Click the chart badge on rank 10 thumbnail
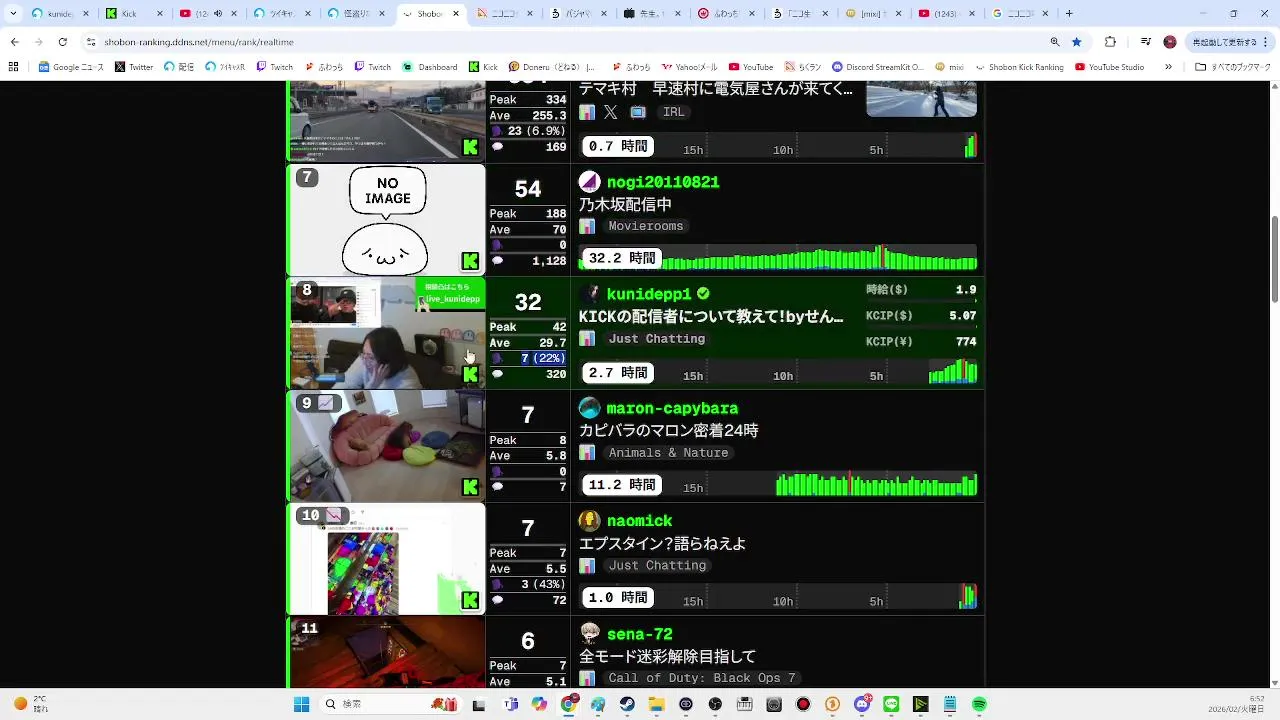The image size is (1280, 720). (333, 516)
